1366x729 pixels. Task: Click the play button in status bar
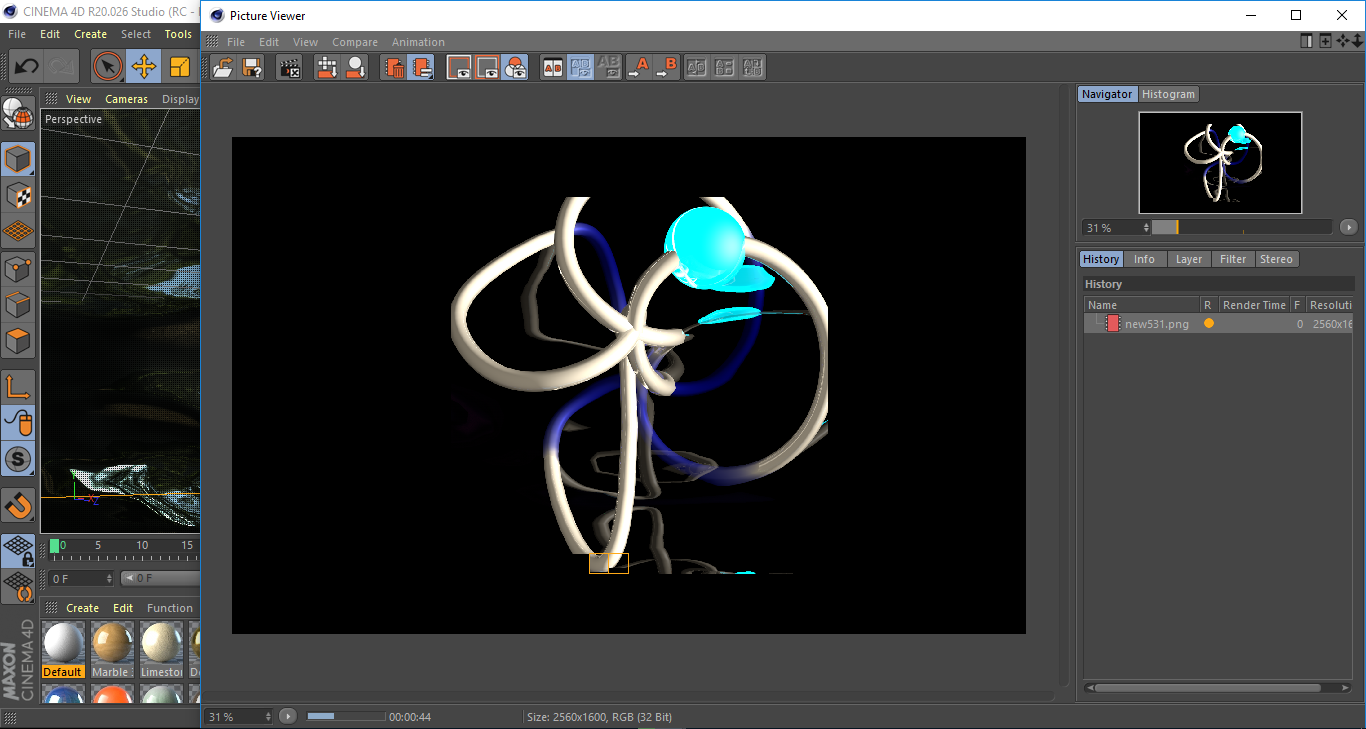(288, 716)
